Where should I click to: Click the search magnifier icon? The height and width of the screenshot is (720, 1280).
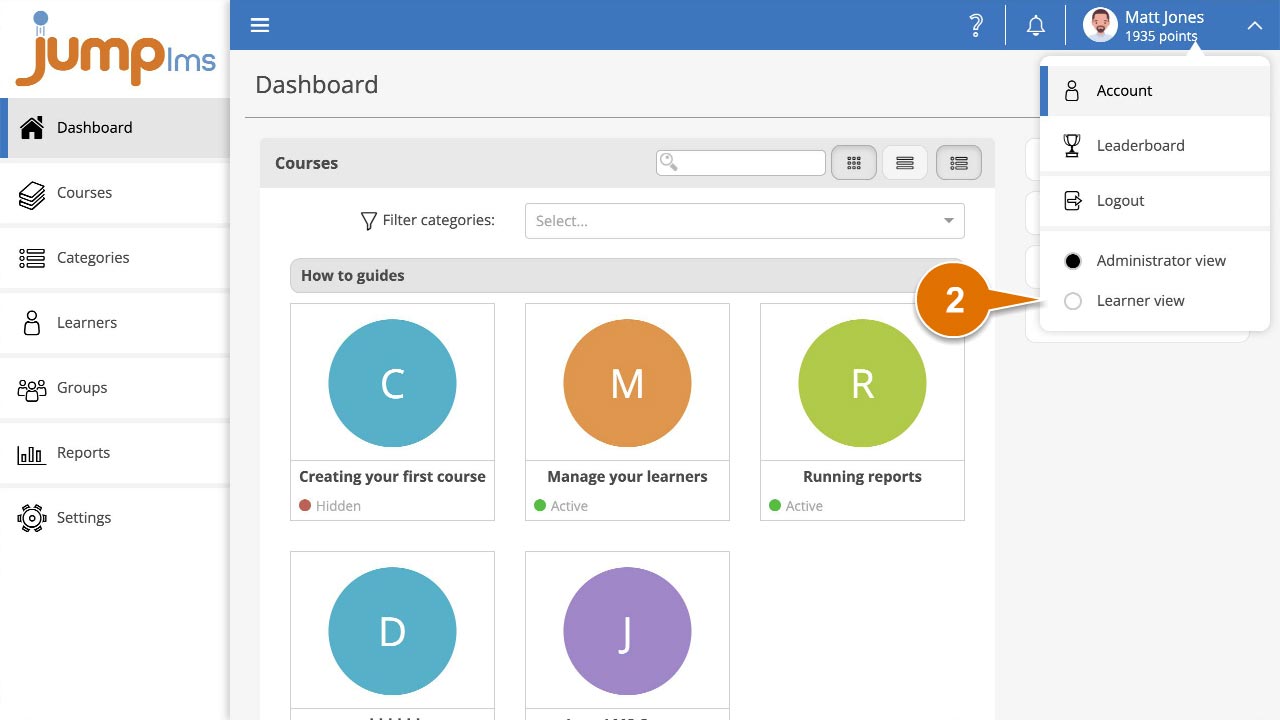(669, 162)
